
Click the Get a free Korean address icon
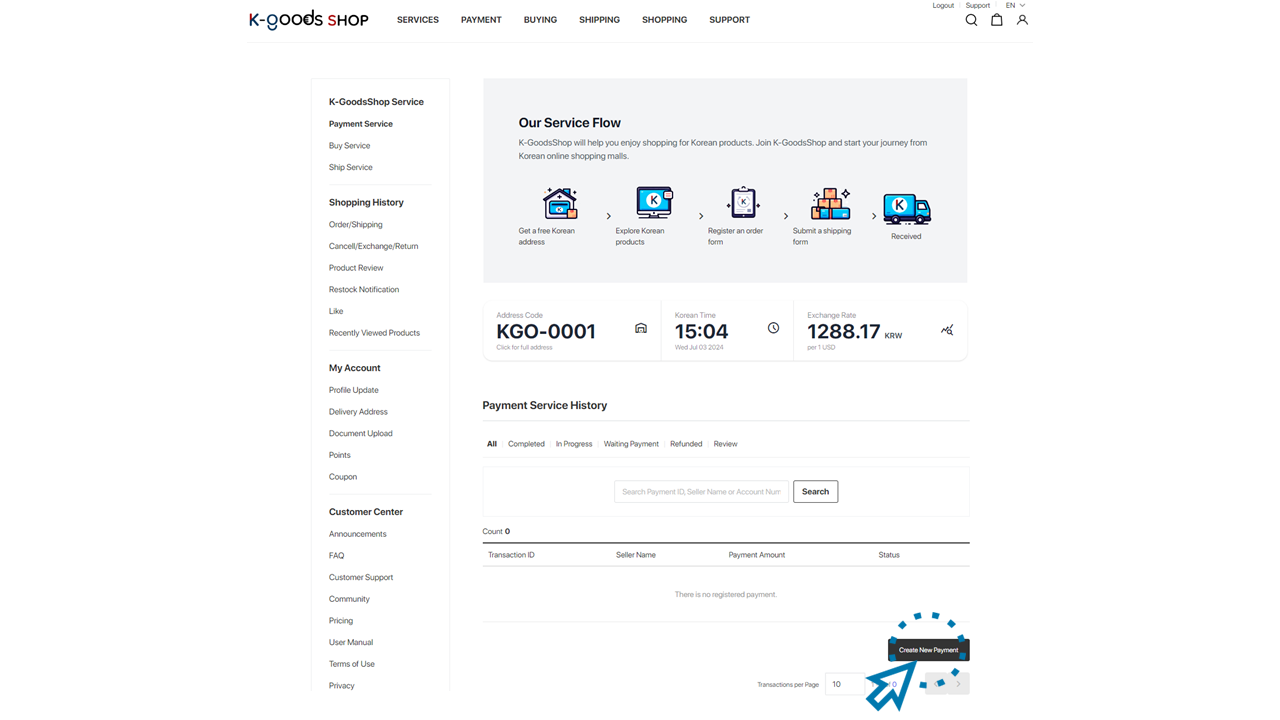pos(560,203)
